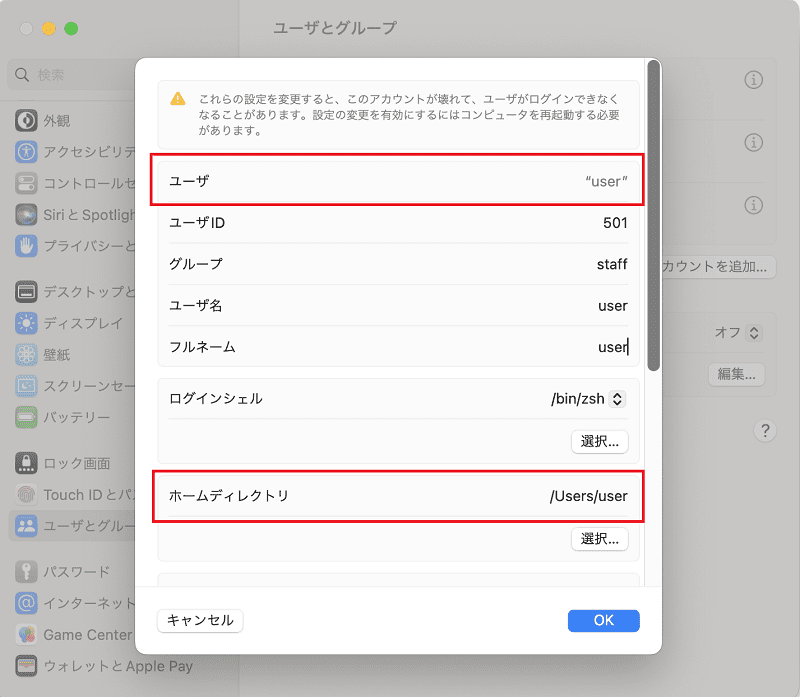Image resolution: width=800 pixels, height=697 pixels.
Task: Click the second info icon in background window
Action: click(754, 142)
